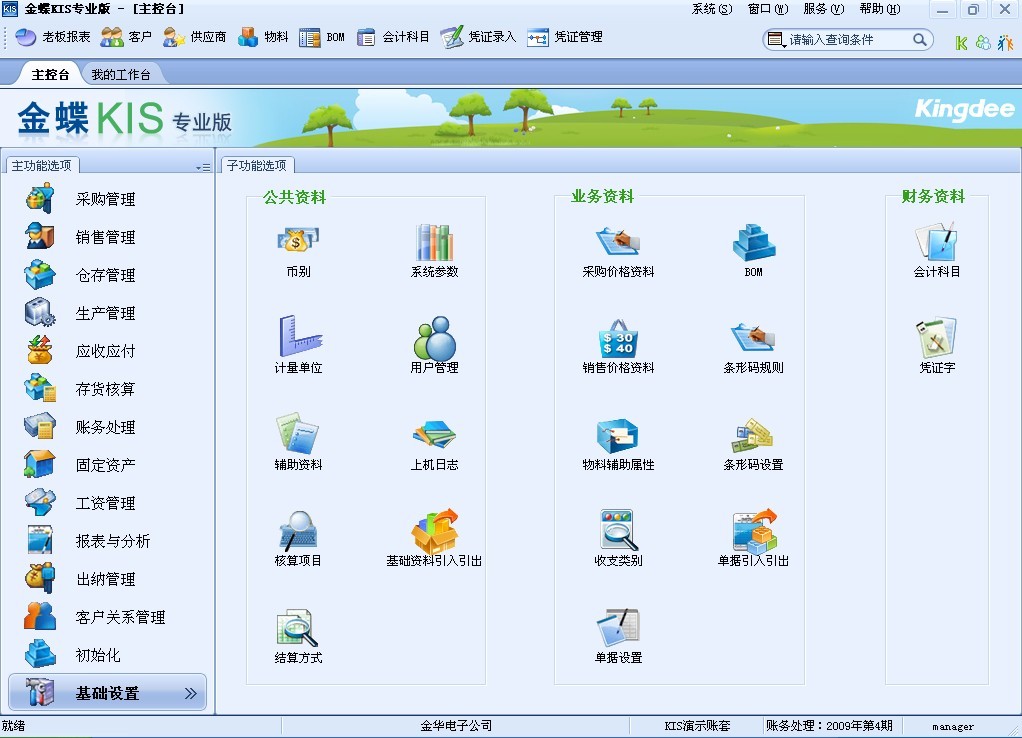Click the 主功能选项 panel tab
This screenshot has height=738, width=1022.
click(42, 166)
